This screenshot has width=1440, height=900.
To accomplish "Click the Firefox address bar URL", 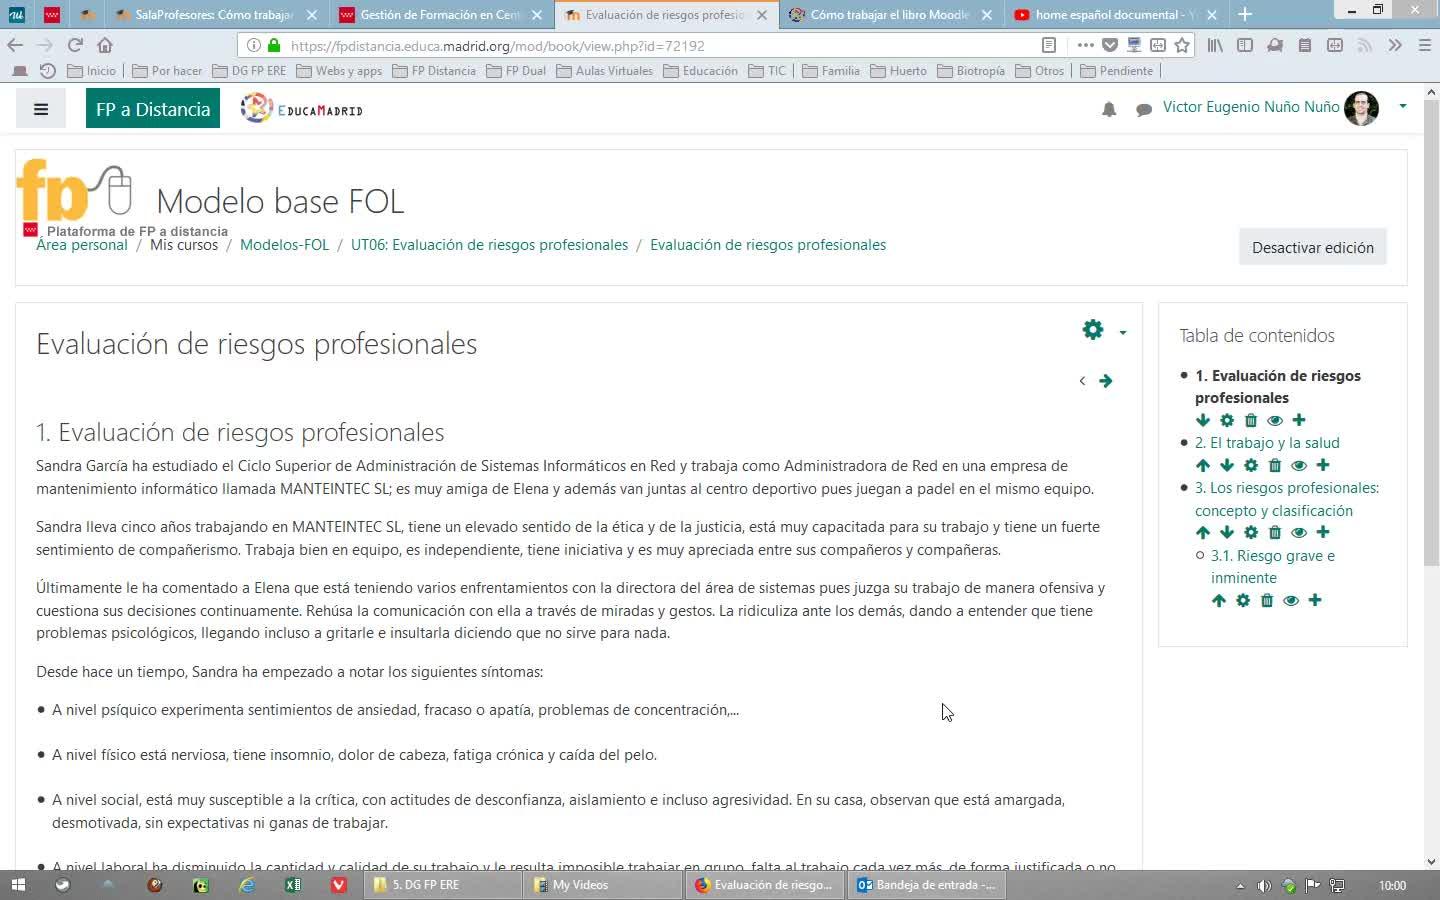I will 497,46.
